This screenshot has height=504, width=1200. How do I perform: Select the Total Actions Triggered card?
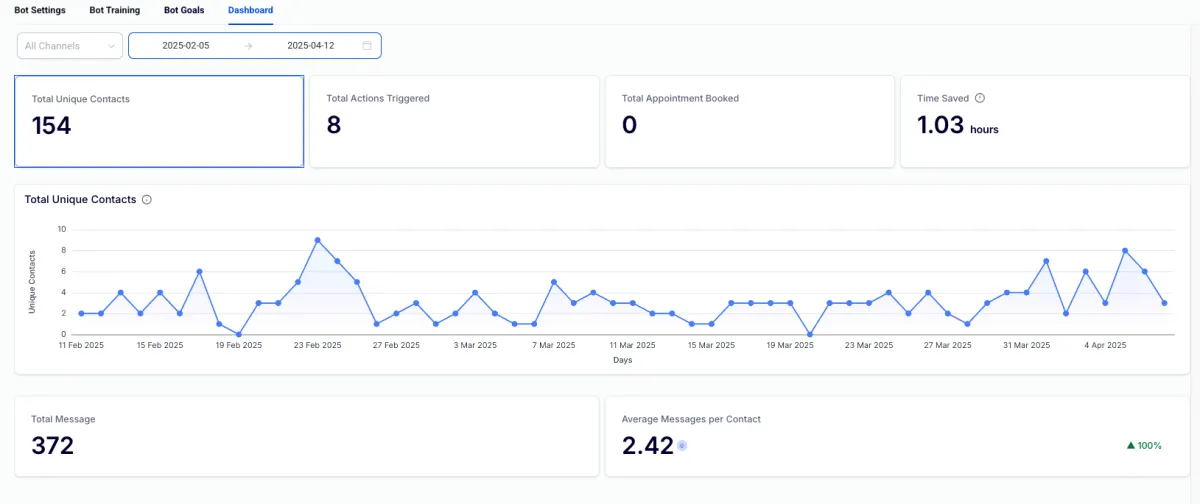[454, 121]
